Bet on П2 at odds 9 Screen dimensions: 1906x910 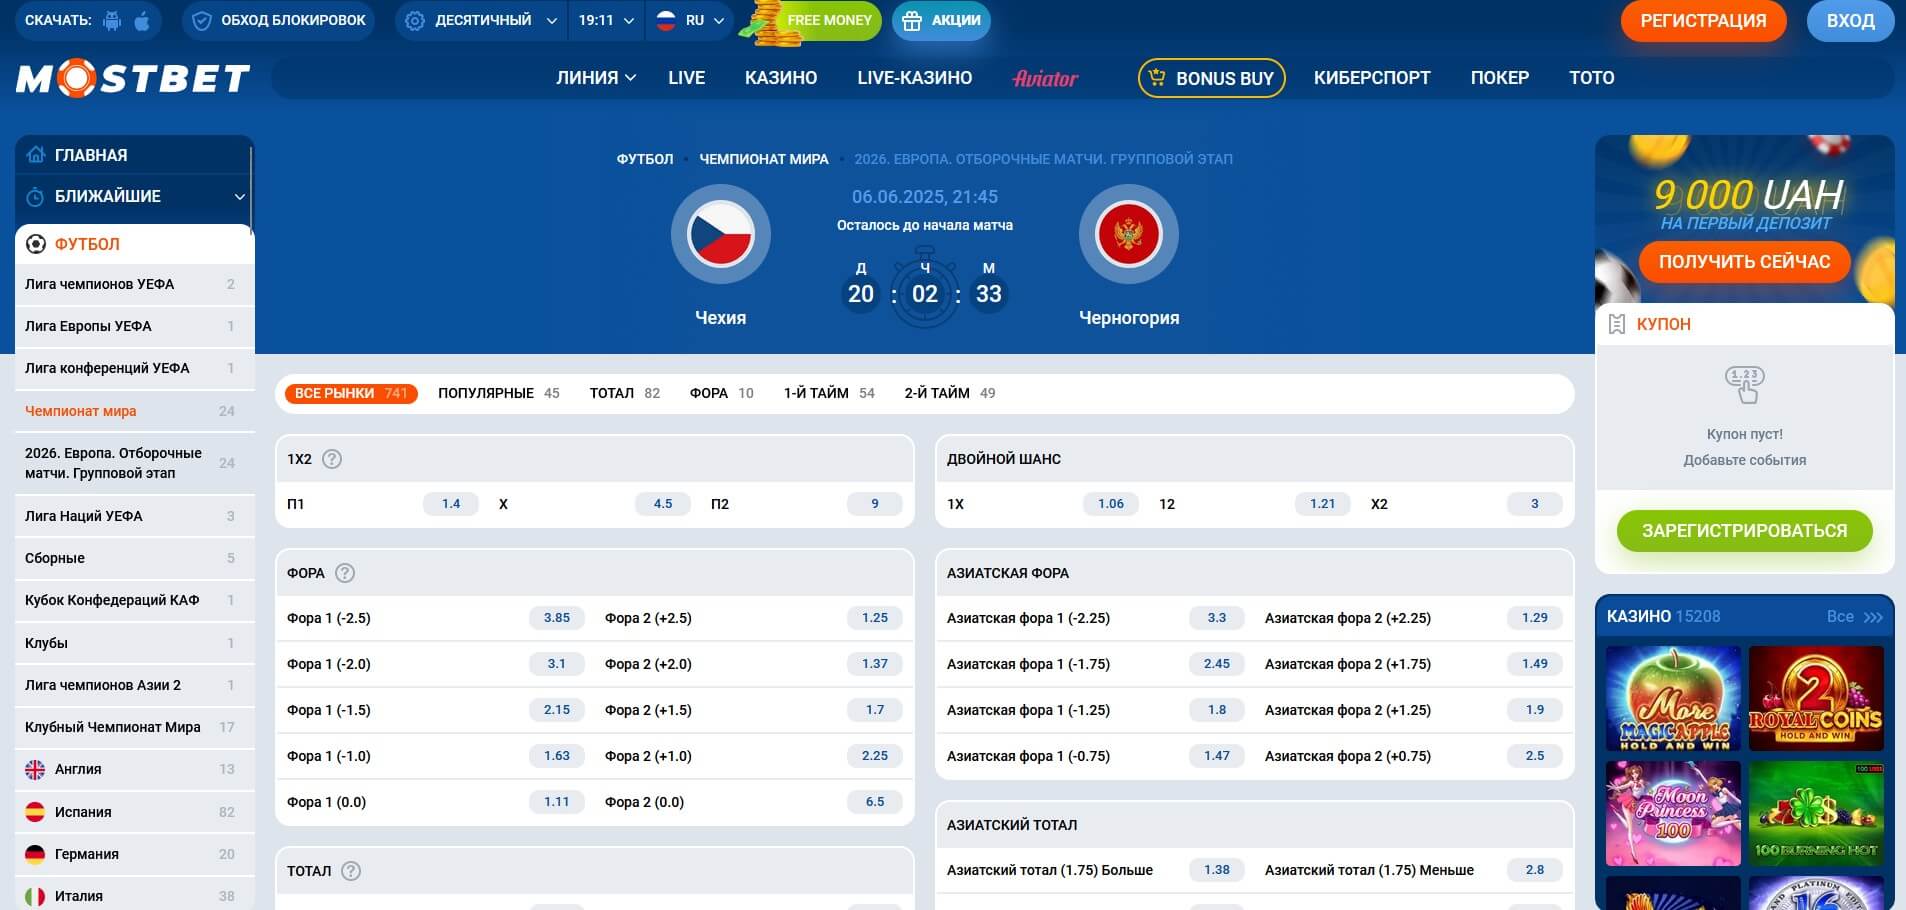tap(875, 504)
